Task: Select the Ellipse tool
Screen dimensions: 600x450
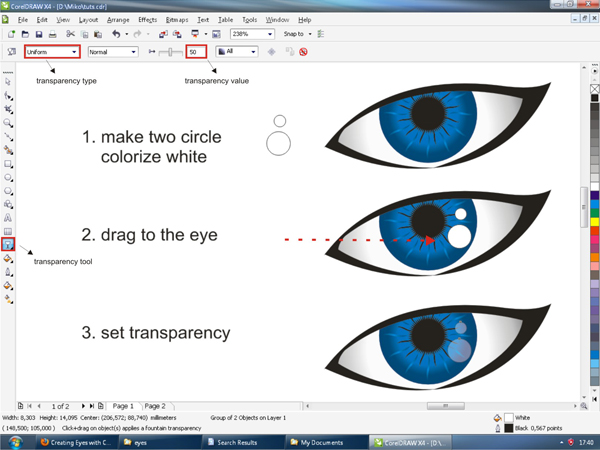Action: [x=8, y=178]
